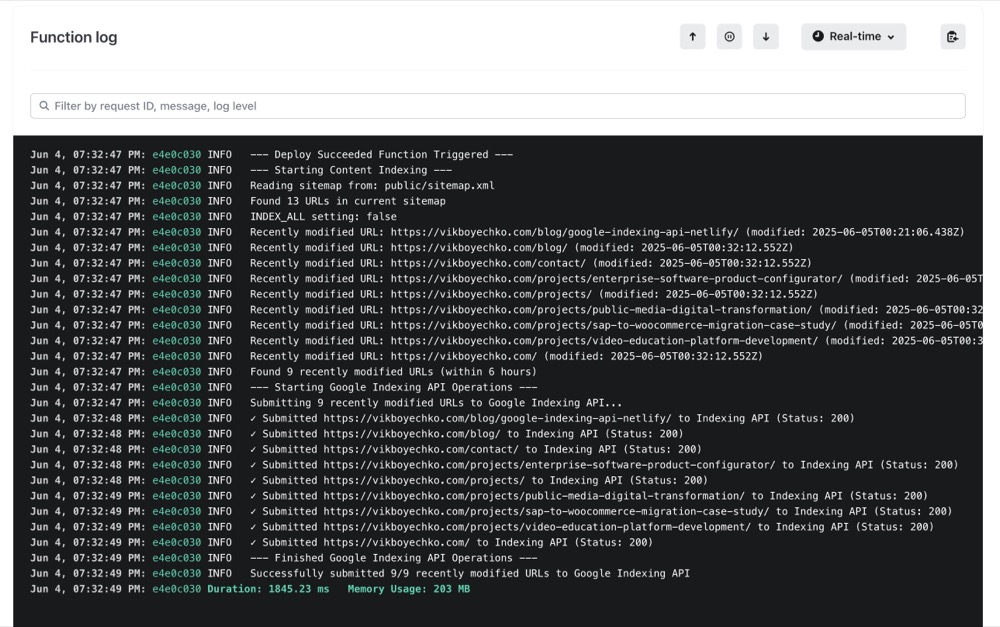Click request ID e4e0c030 on first log line

coord(177,154)
